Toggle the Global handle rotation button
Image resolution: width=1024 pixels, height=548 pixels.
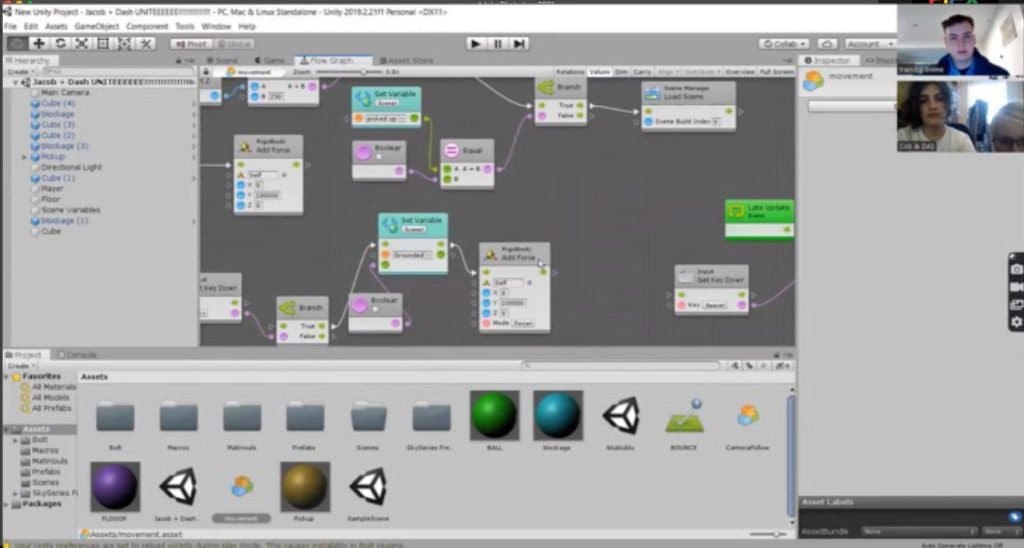(x=234, y=44)
